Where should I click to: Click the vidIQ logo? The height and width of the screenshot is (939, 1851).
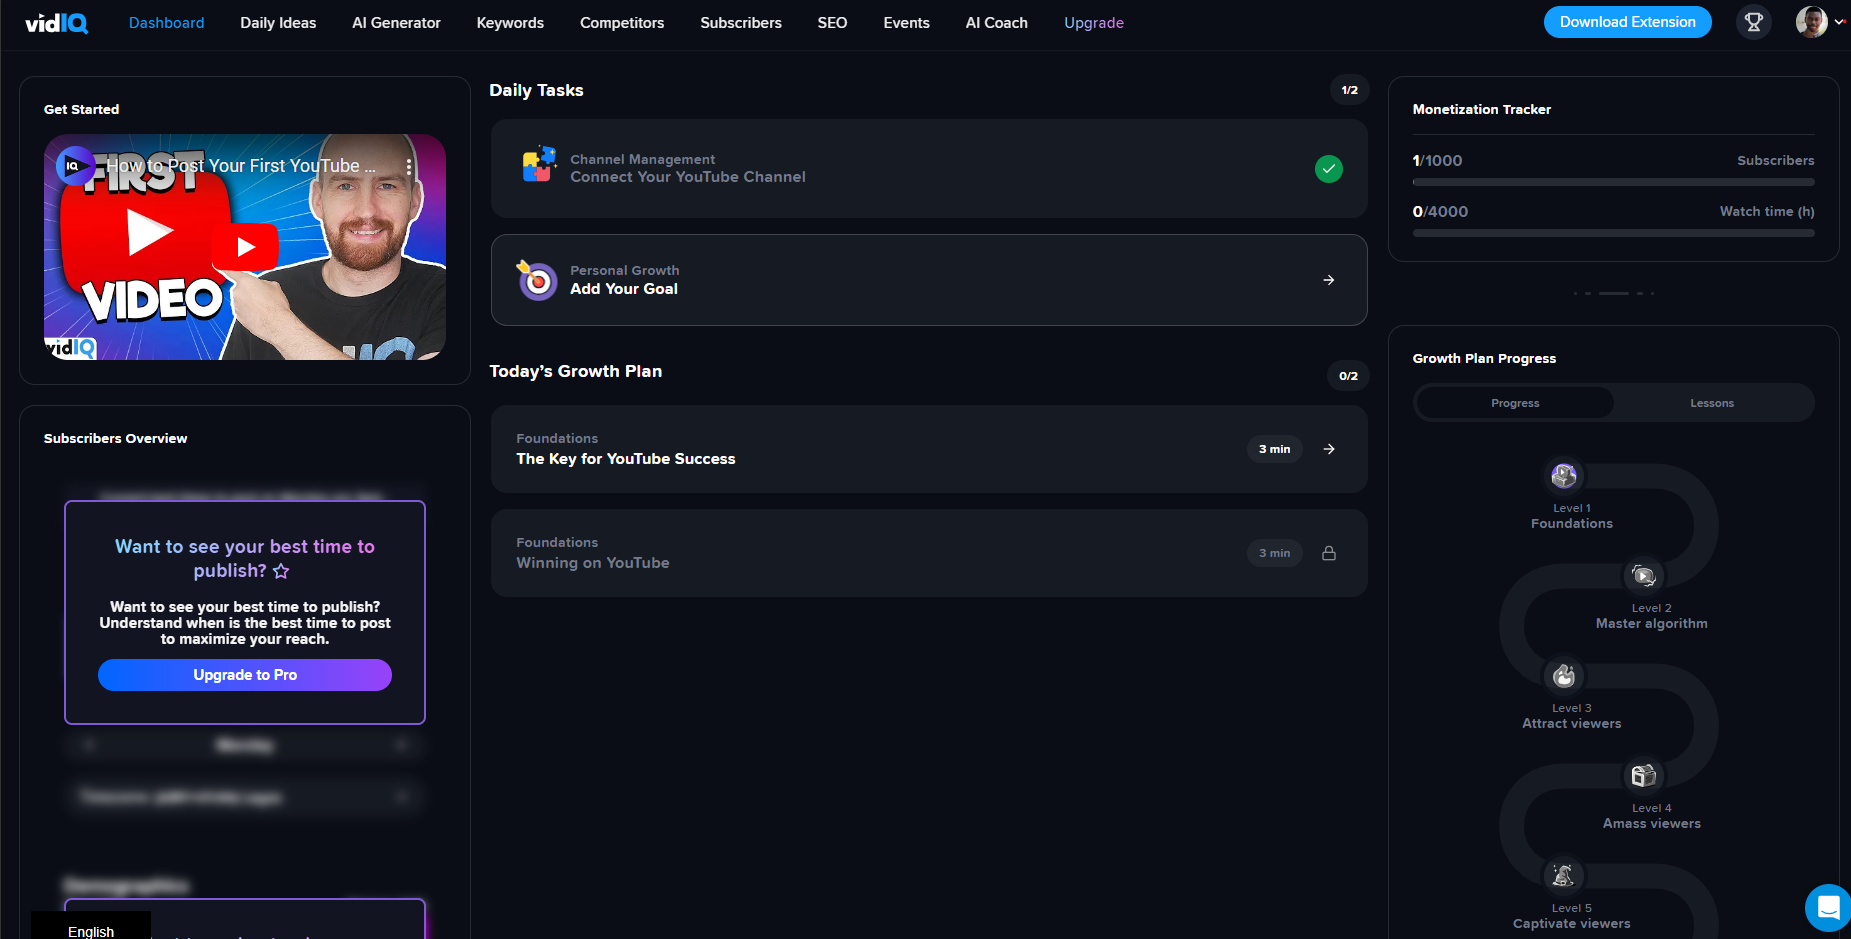pos(57,23)
